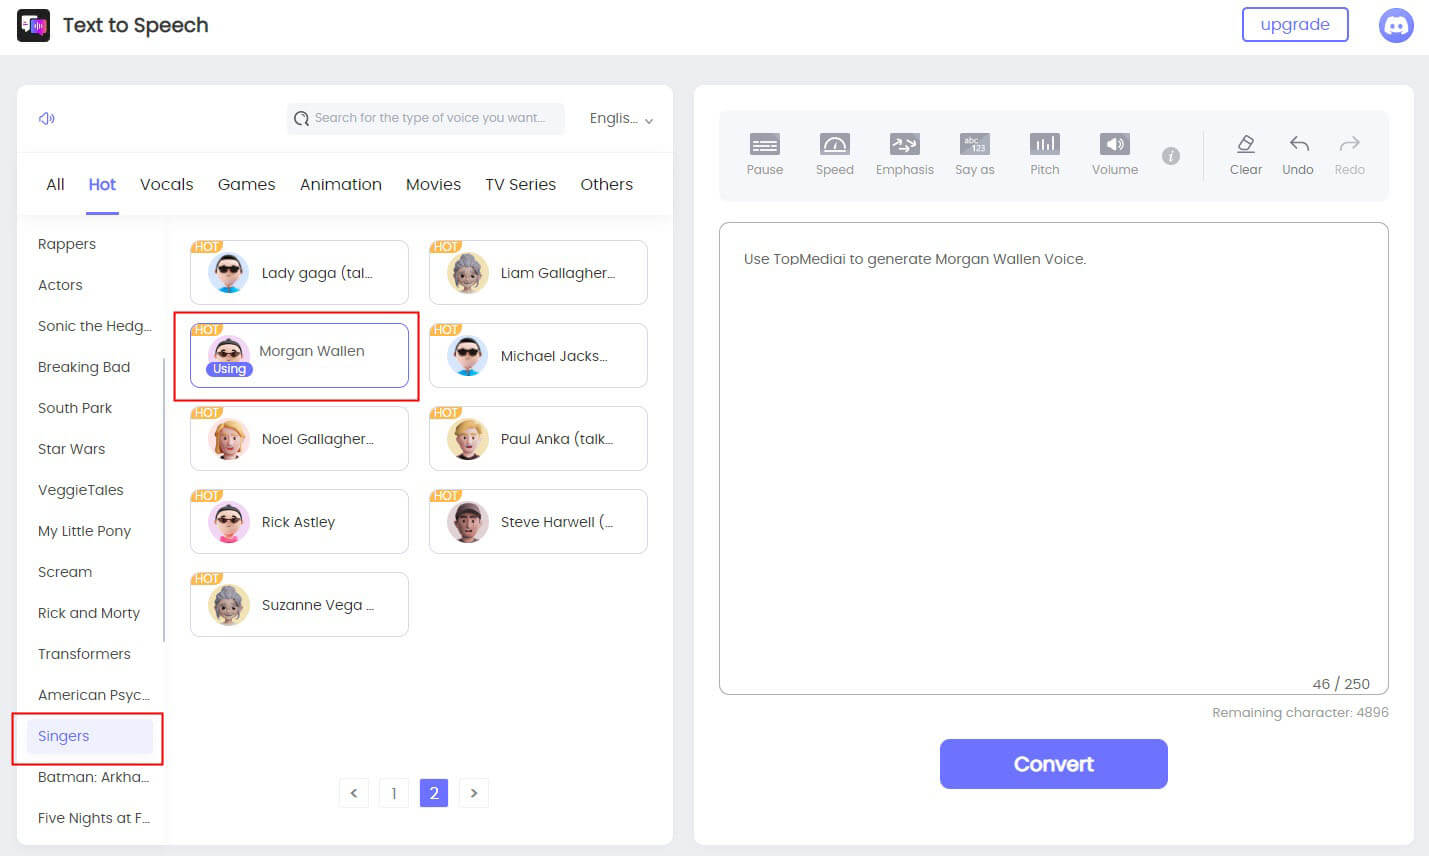The width and height of the screenshot is (1429, 856).
Task: Click the Noel Gallagher voice avatar
Action: pos(229,438)
